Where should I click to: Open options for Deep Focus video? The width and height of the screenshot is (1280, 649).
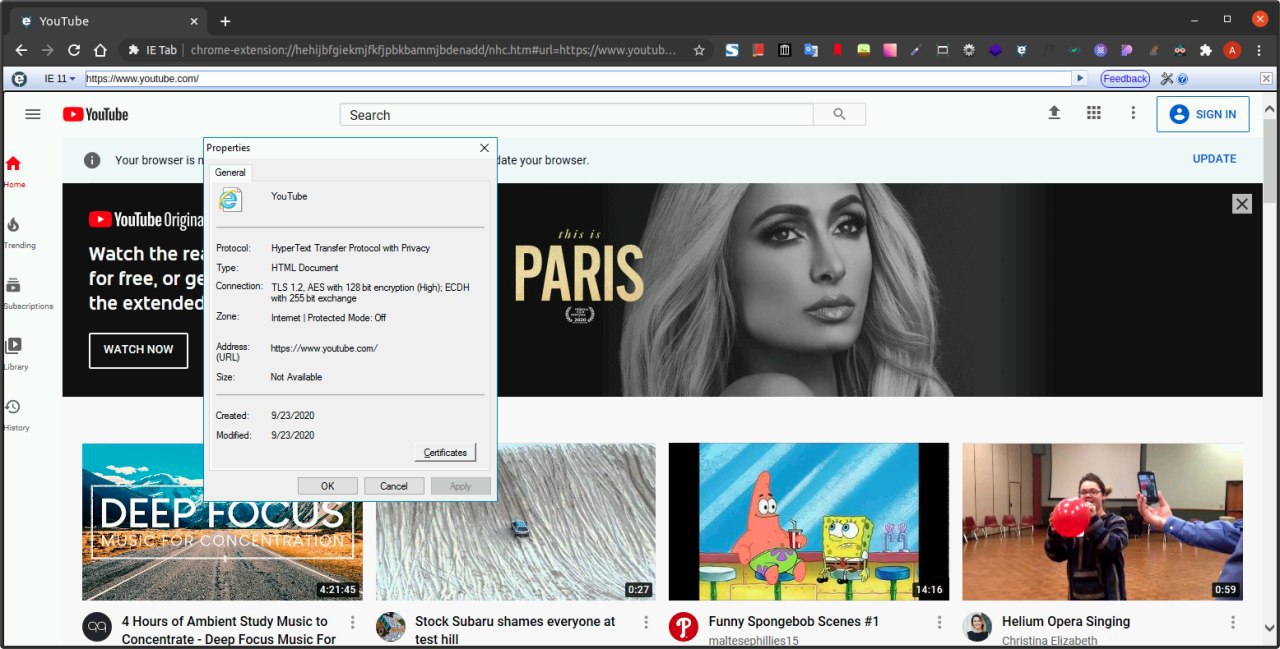pos(352,623)
